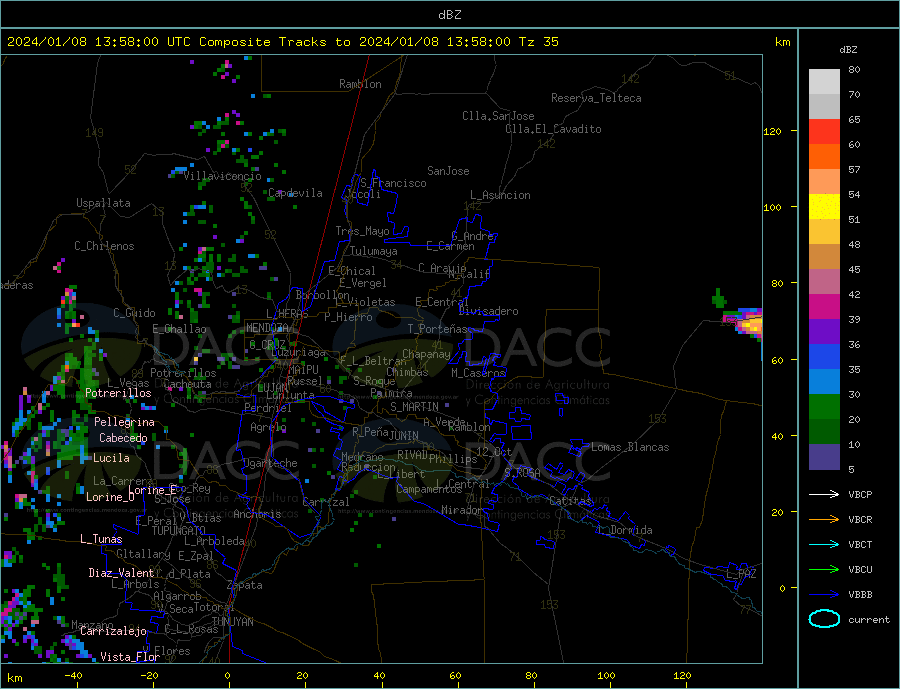Click the Carrizalejo map label
The image size is (900, 689).
click(113, 632)
